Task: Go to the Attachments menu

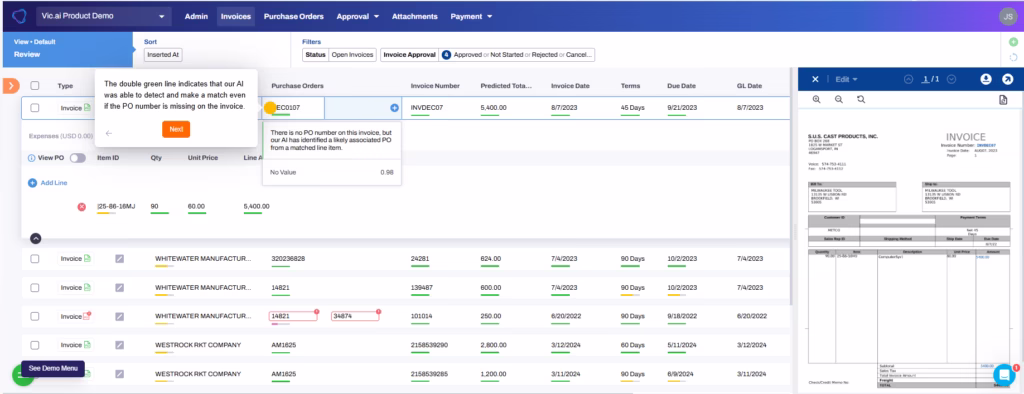Action: [x=415, y=16]
